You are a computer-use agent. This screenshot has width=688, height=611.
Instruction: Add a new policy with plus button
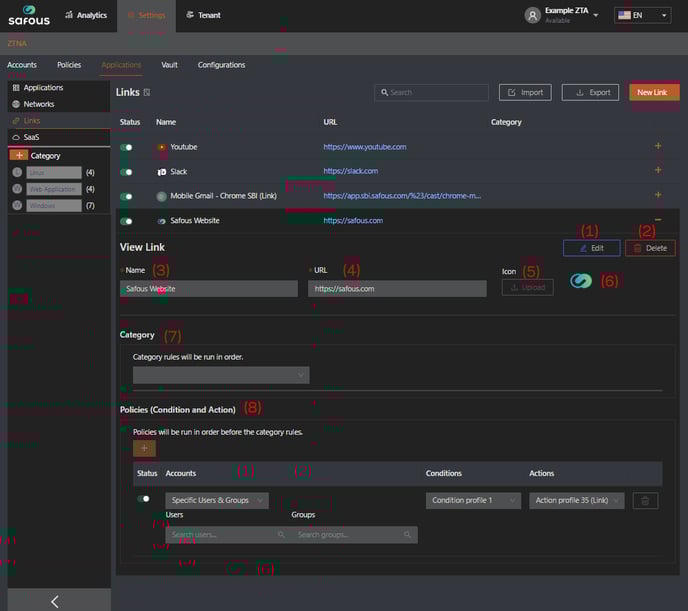click(144, 449)
